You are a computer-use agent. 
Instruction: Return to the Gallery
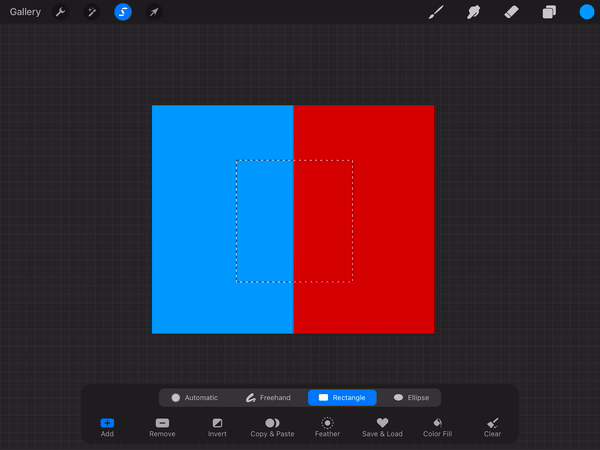[x=25, y=12]
